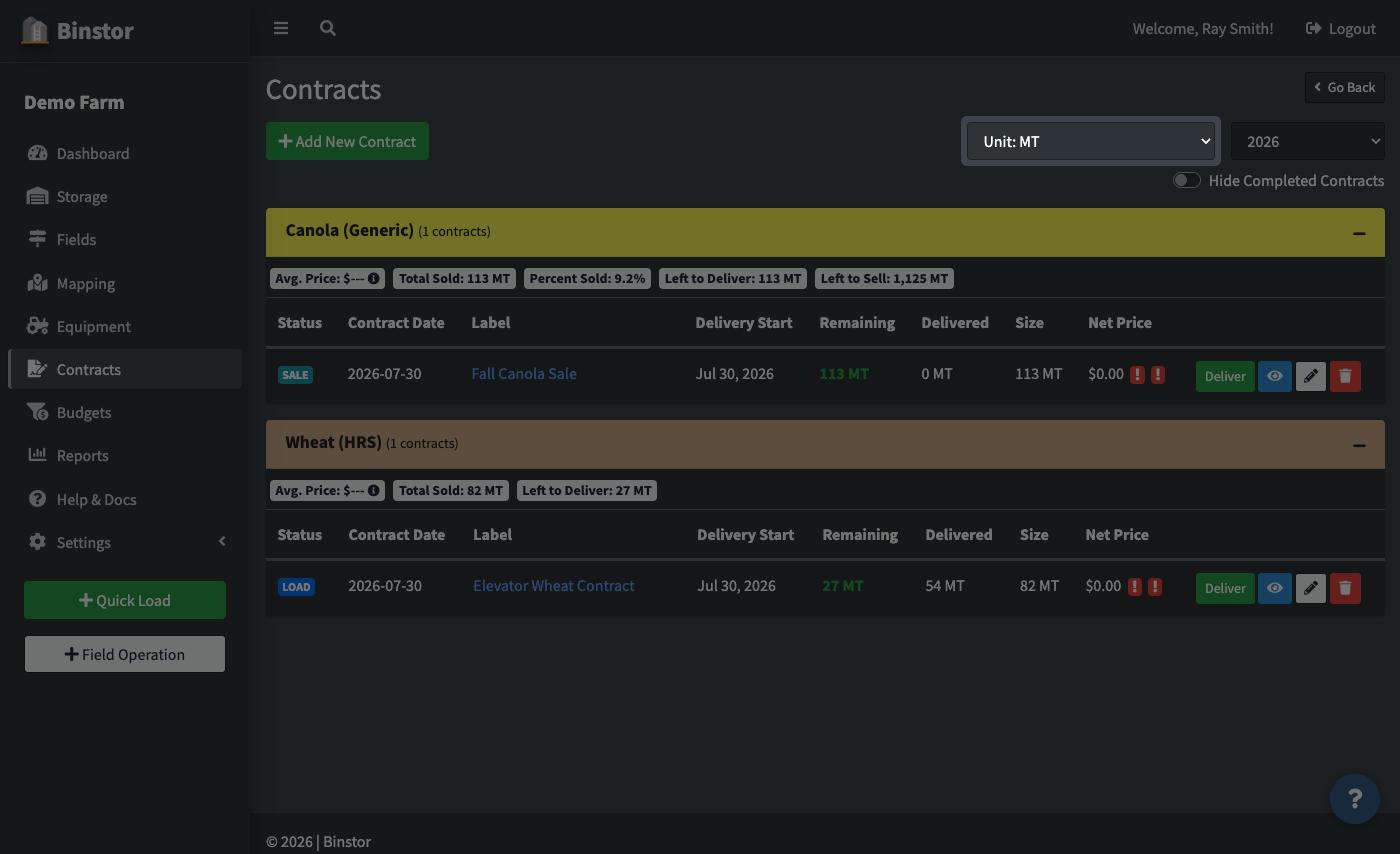Open Equipment in the sidebar
The height and width of the screenshot is (854, 1400).
(125, 326)
